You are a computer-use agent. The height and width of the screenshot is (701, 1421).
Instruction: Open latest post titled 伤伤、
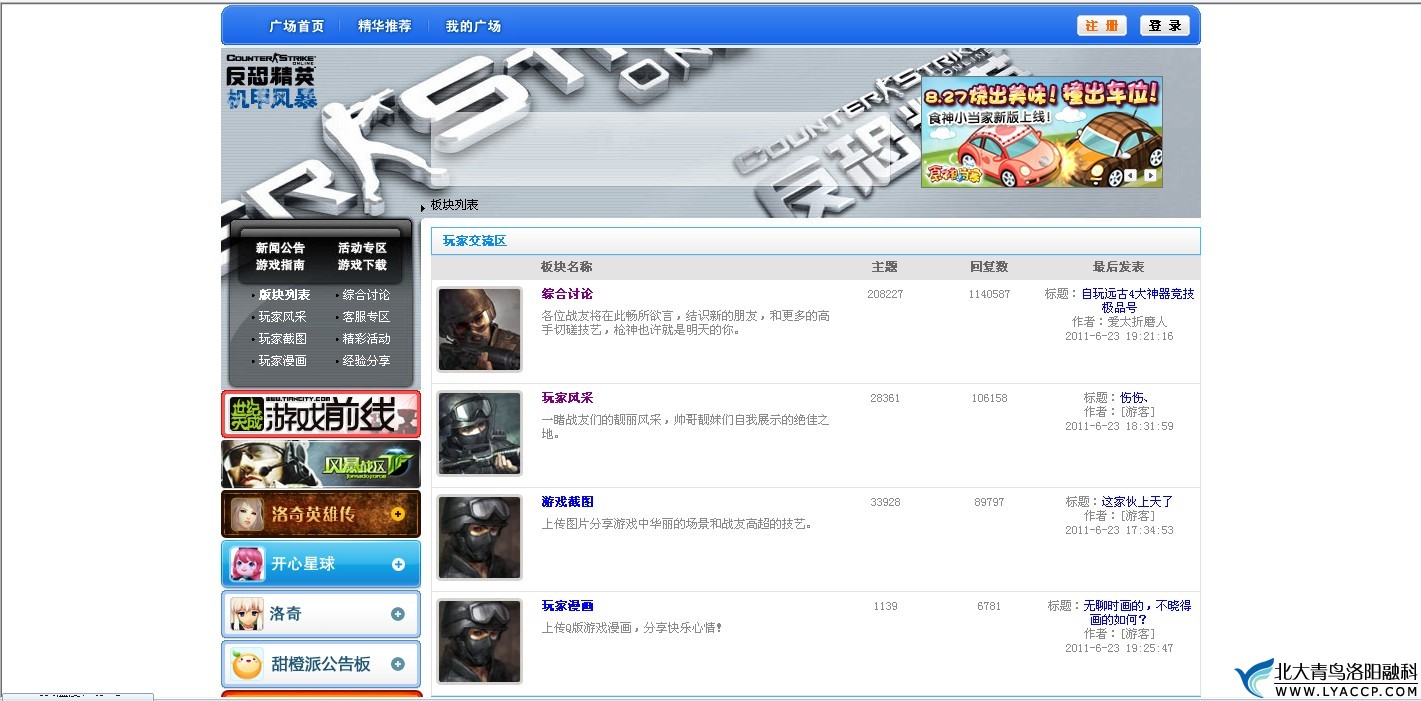(x=1134, y=398)
